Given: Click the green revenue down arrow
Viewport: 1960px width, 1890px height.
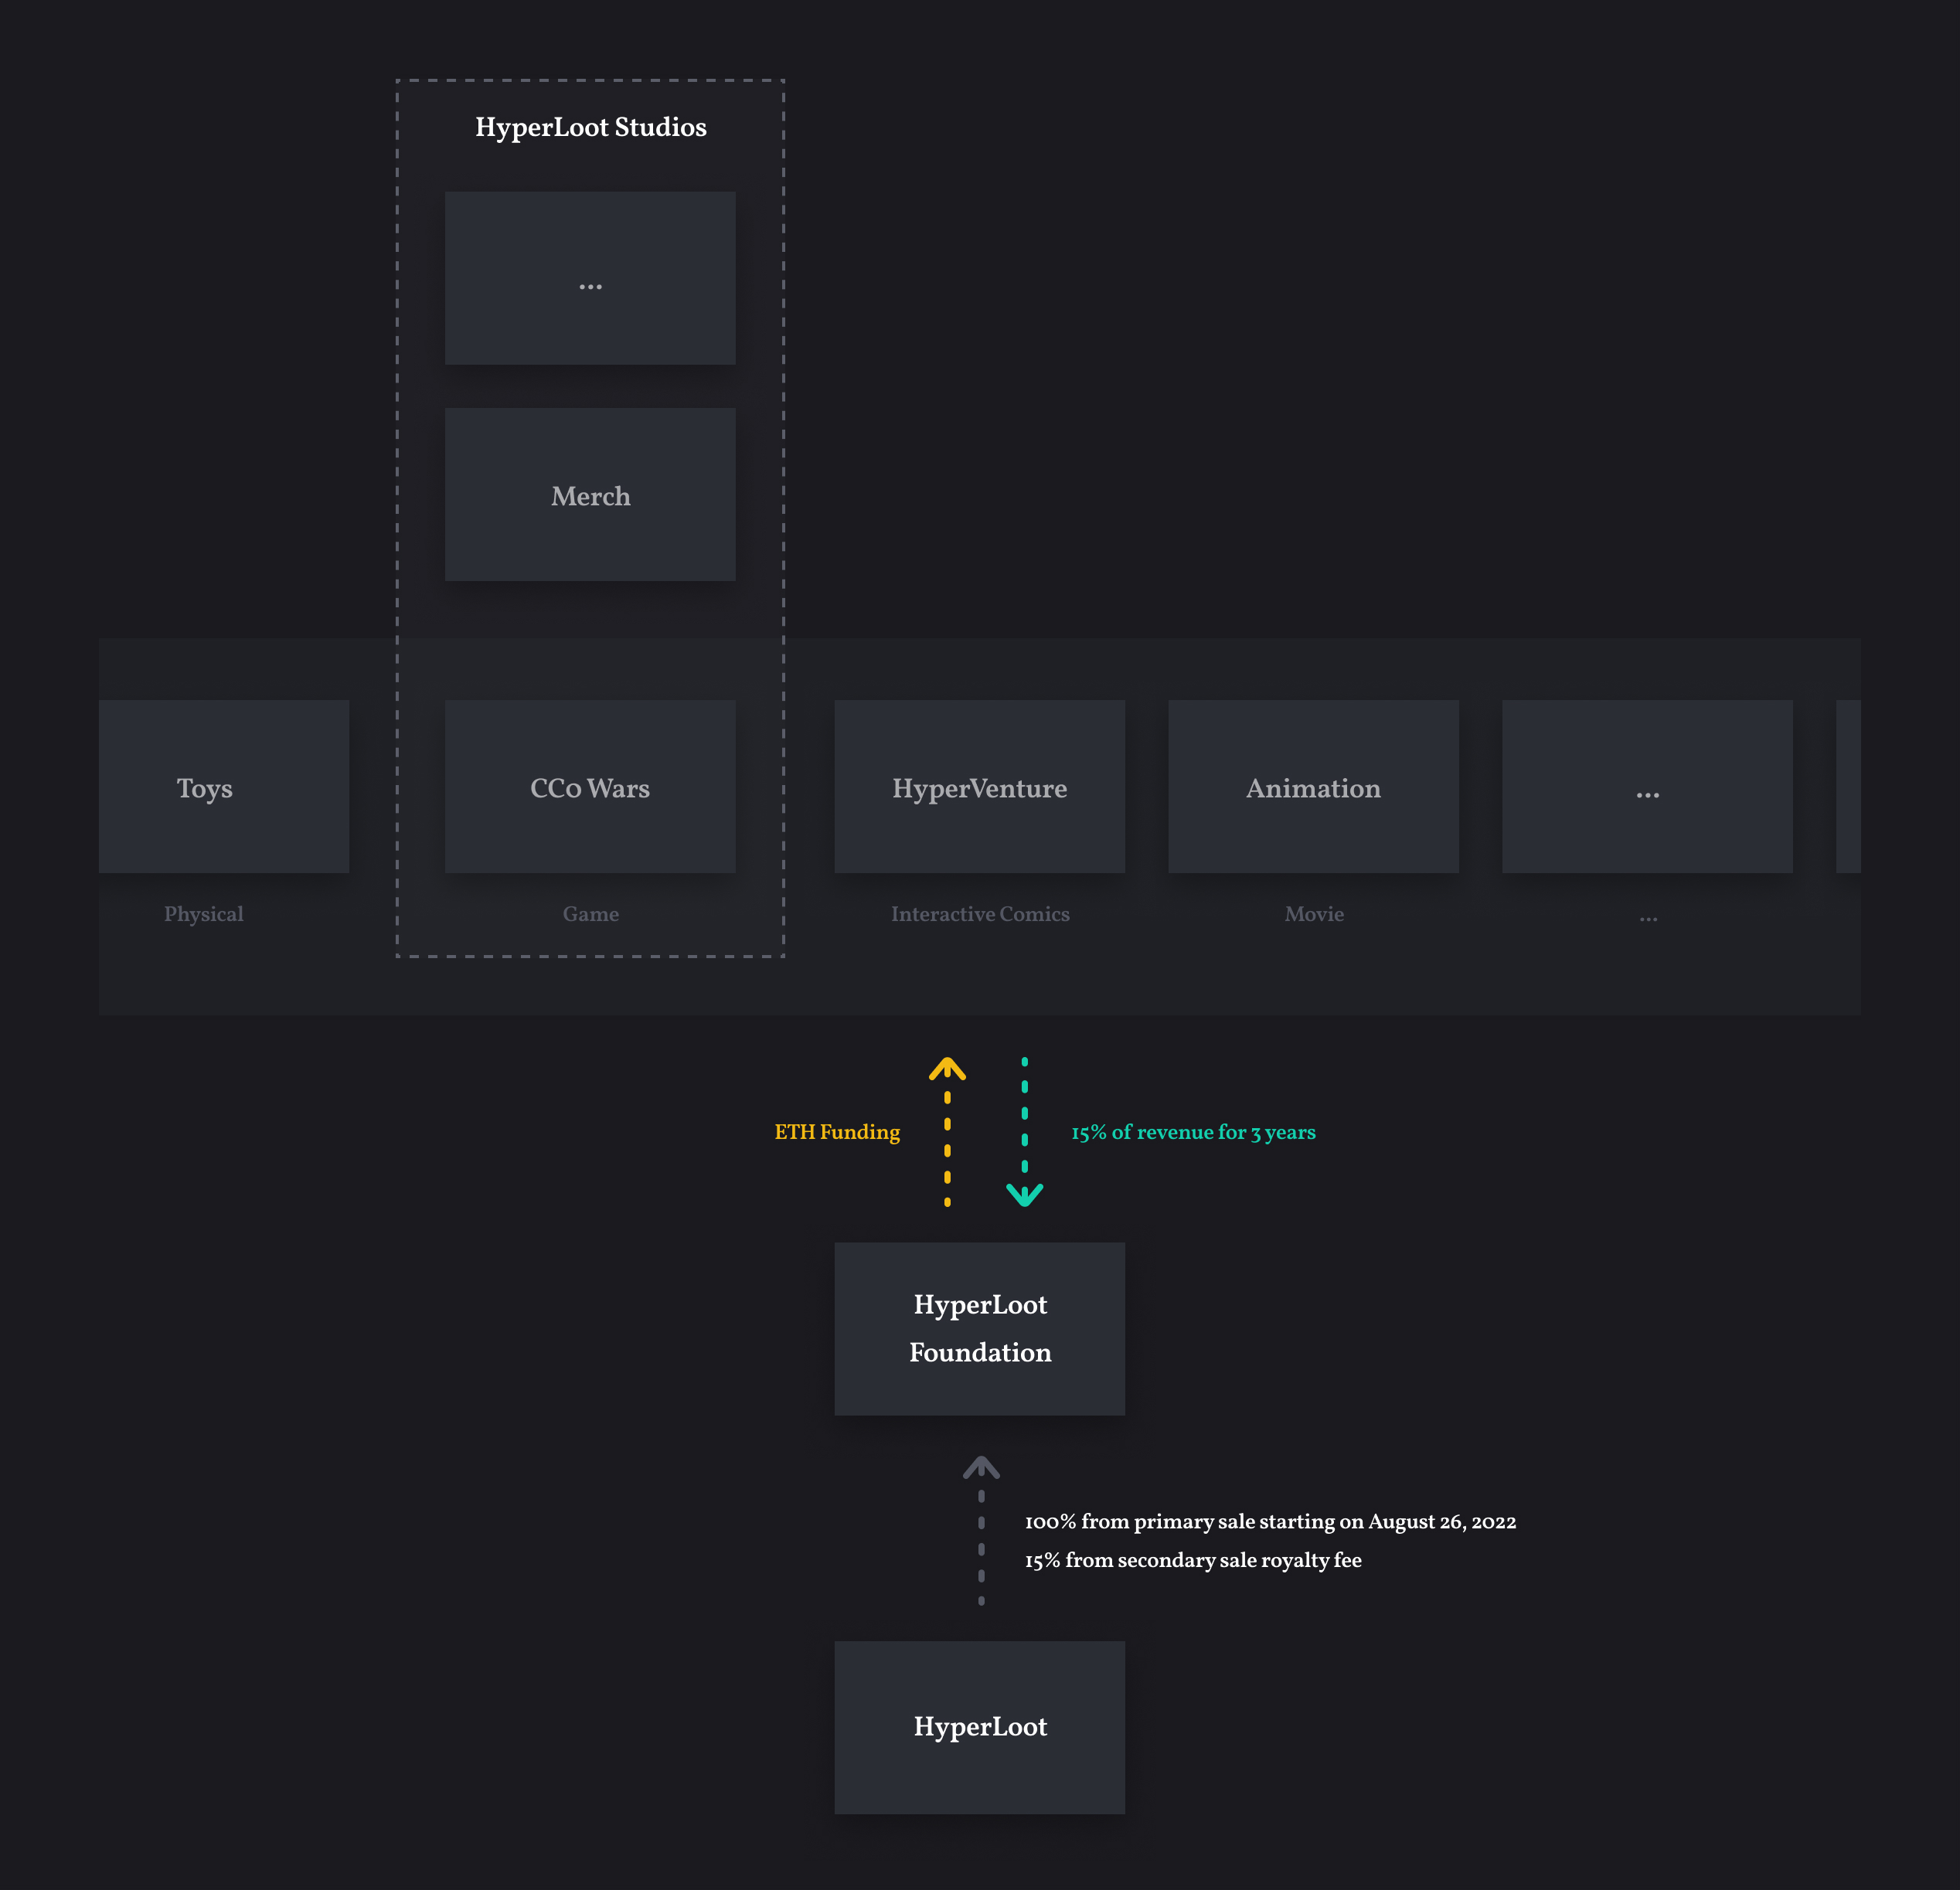Looking at the screenshot, I should point(1024,1131).
